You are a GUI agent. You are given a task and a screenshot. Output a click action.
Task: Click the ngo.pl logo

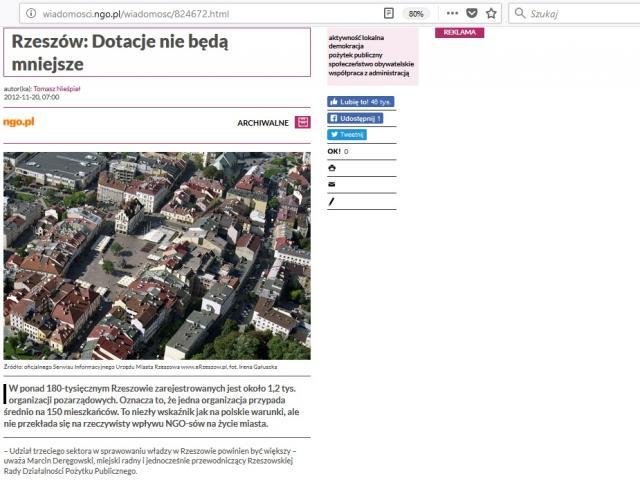19,121
